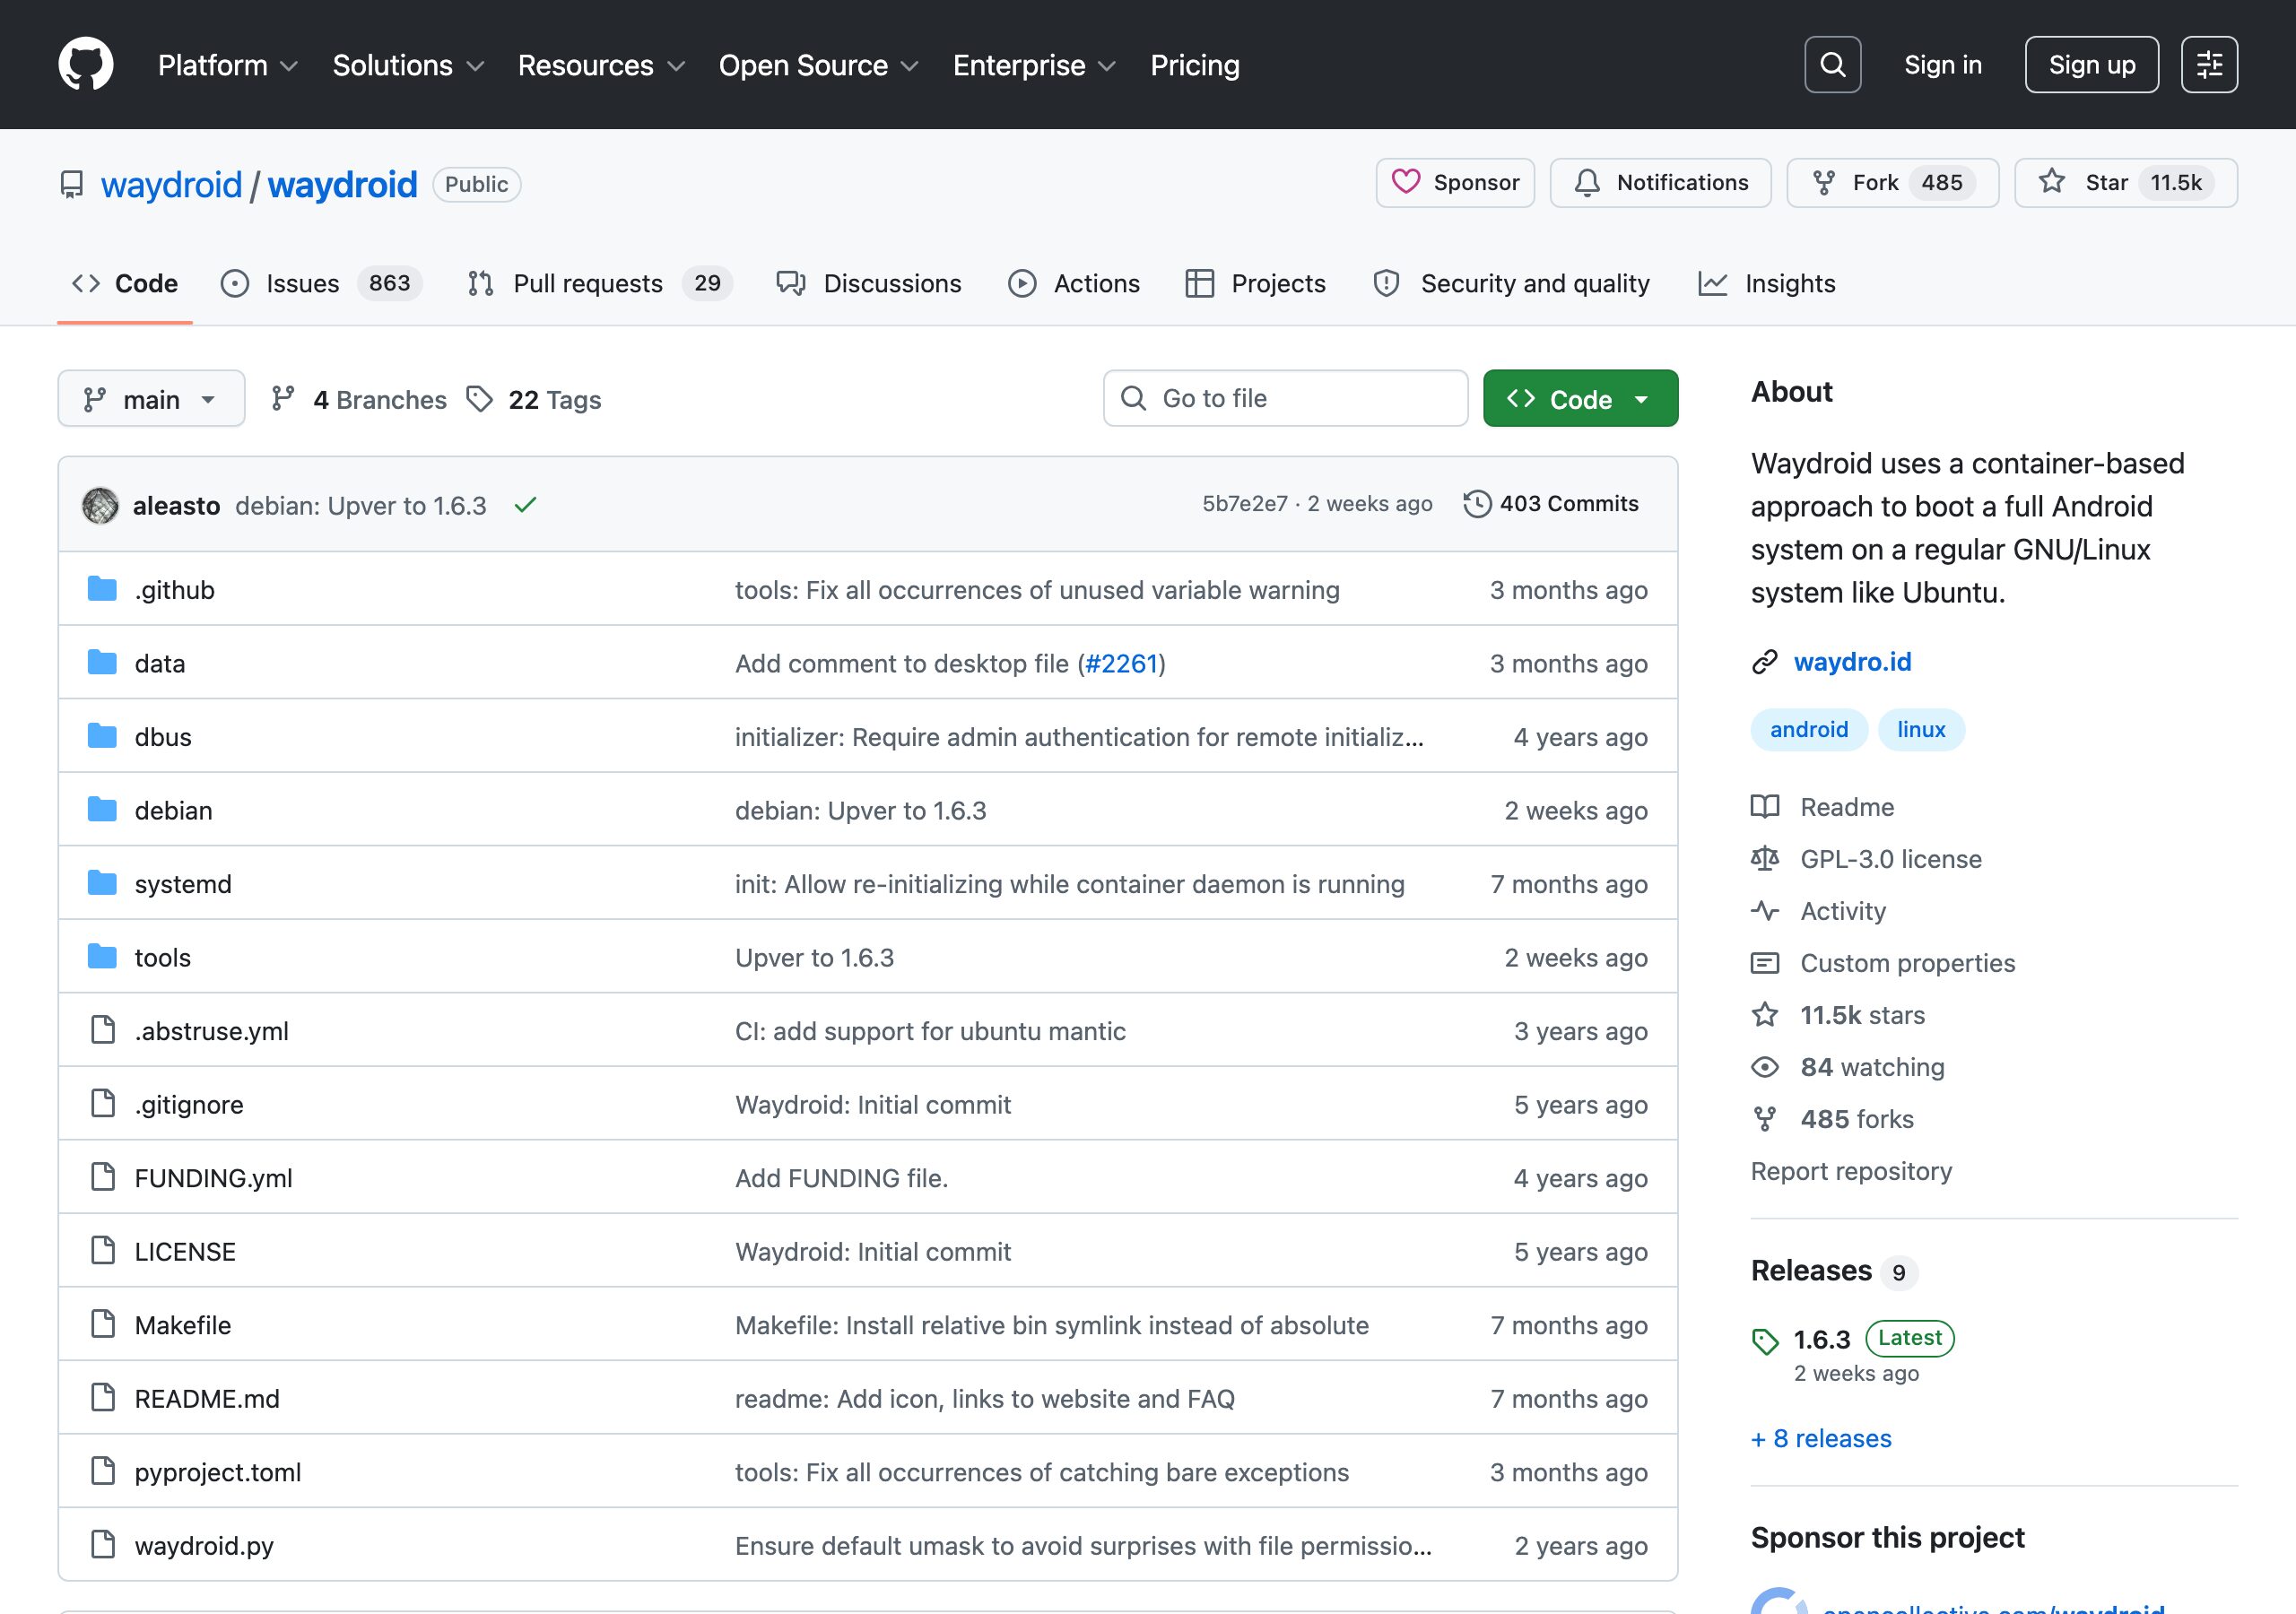This screenshot has width=2296, height=1614.
Task: Click the watching eye icon
Action: point(1765,1067)
